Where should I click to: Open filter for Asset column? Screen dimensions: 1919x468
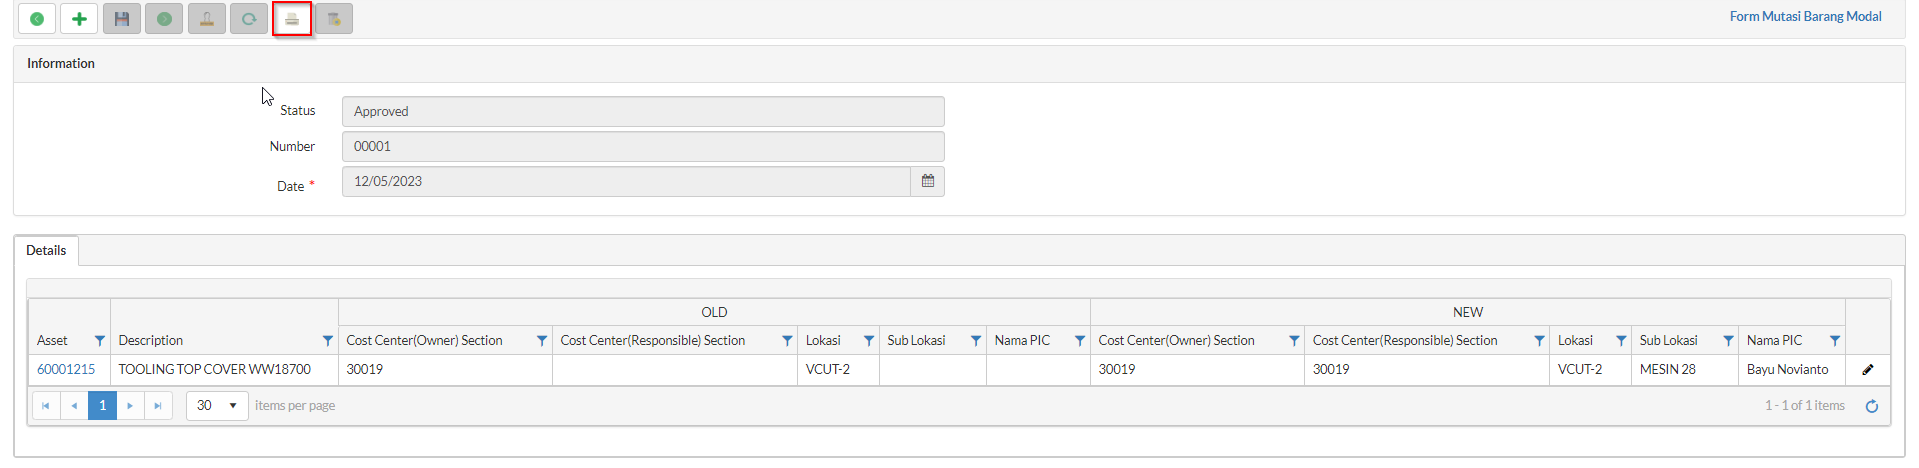[x=99, y=341]
